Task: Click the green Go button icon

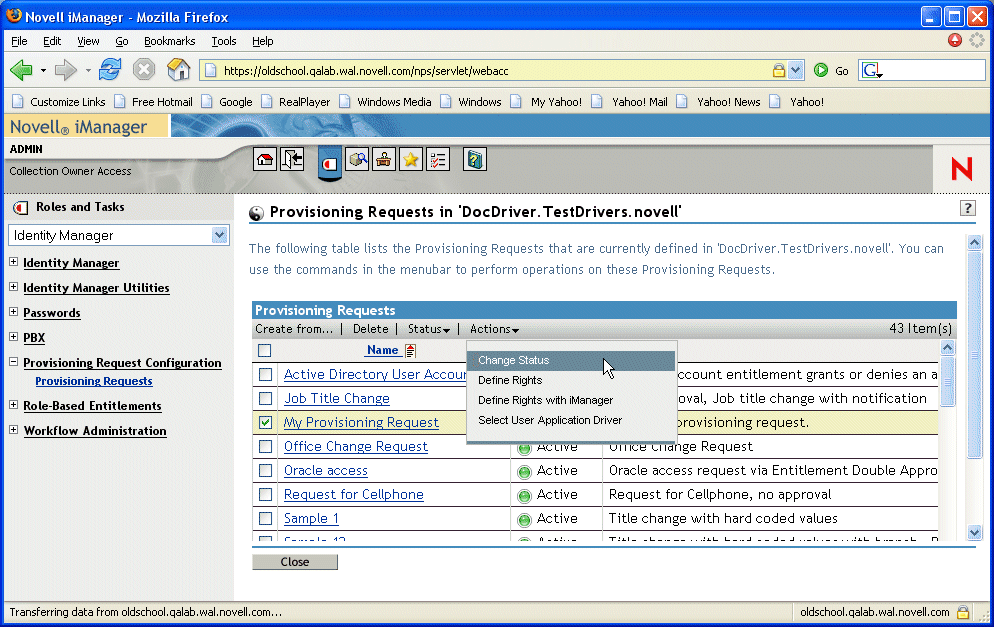Action: coord(821,70)
